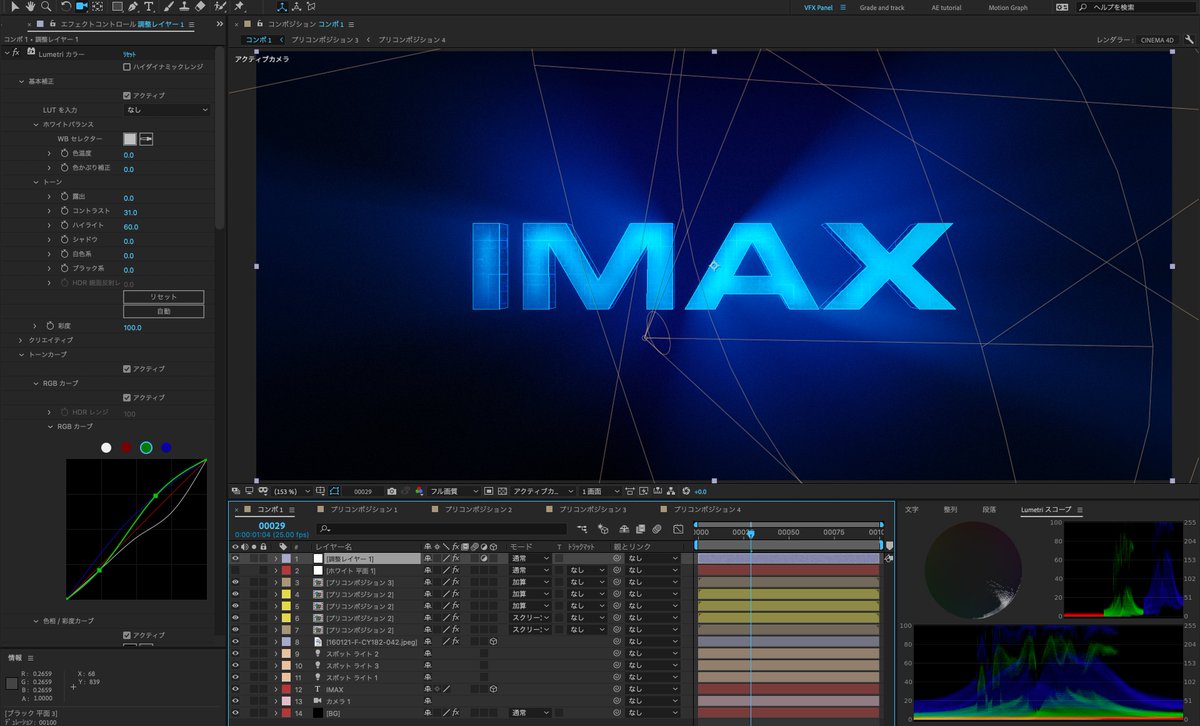Open the アクティブカメラ view dropdown

pyautogui.click(x=544, y=491)
